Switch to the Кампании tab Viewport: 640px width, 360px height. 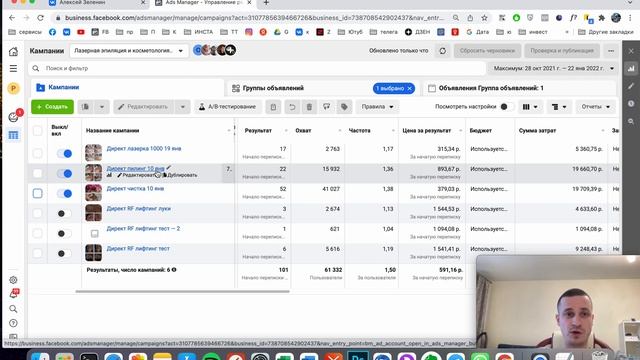127,87
